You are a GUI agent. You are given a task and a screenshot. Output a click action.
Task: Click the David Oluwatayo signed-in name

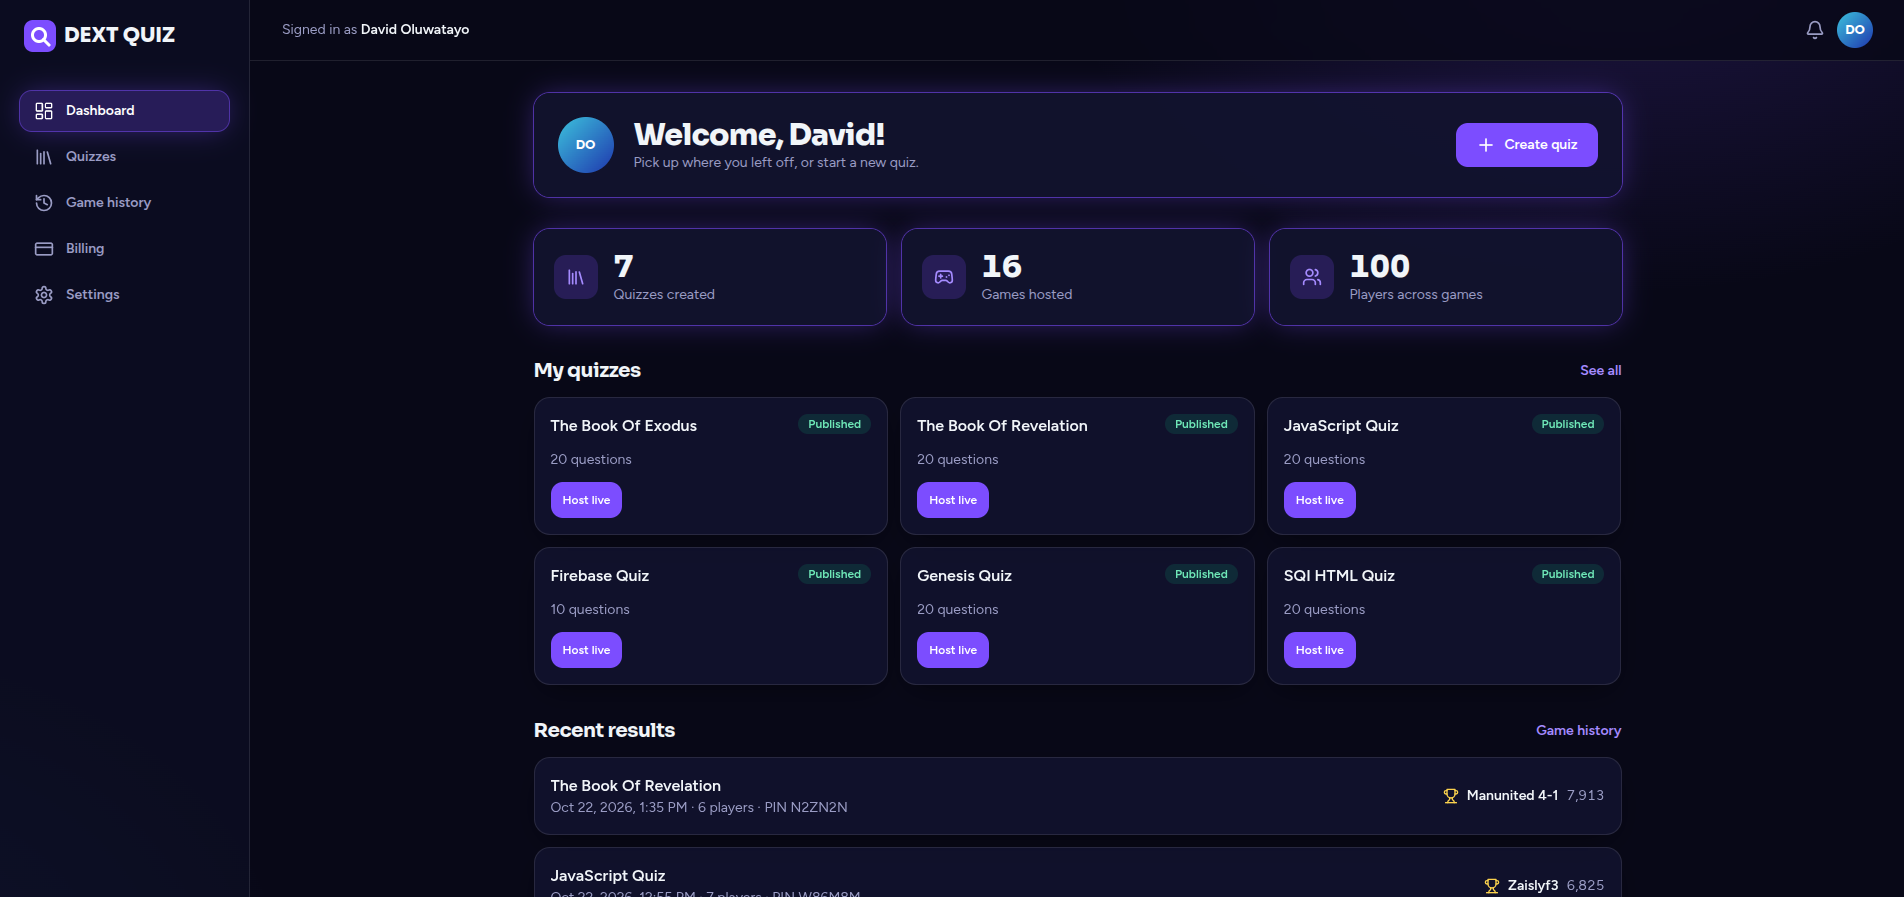[415, 30]
